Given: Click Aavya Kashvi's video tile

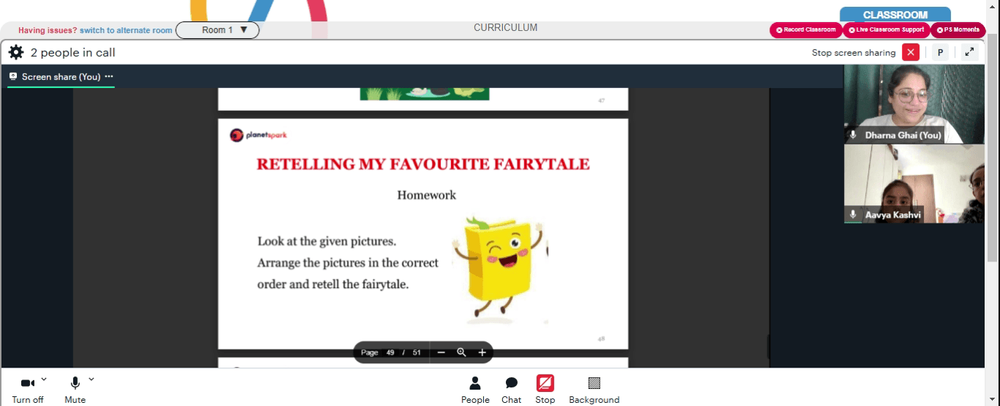Looking at the screenshot, I should (x=914, y=184).
